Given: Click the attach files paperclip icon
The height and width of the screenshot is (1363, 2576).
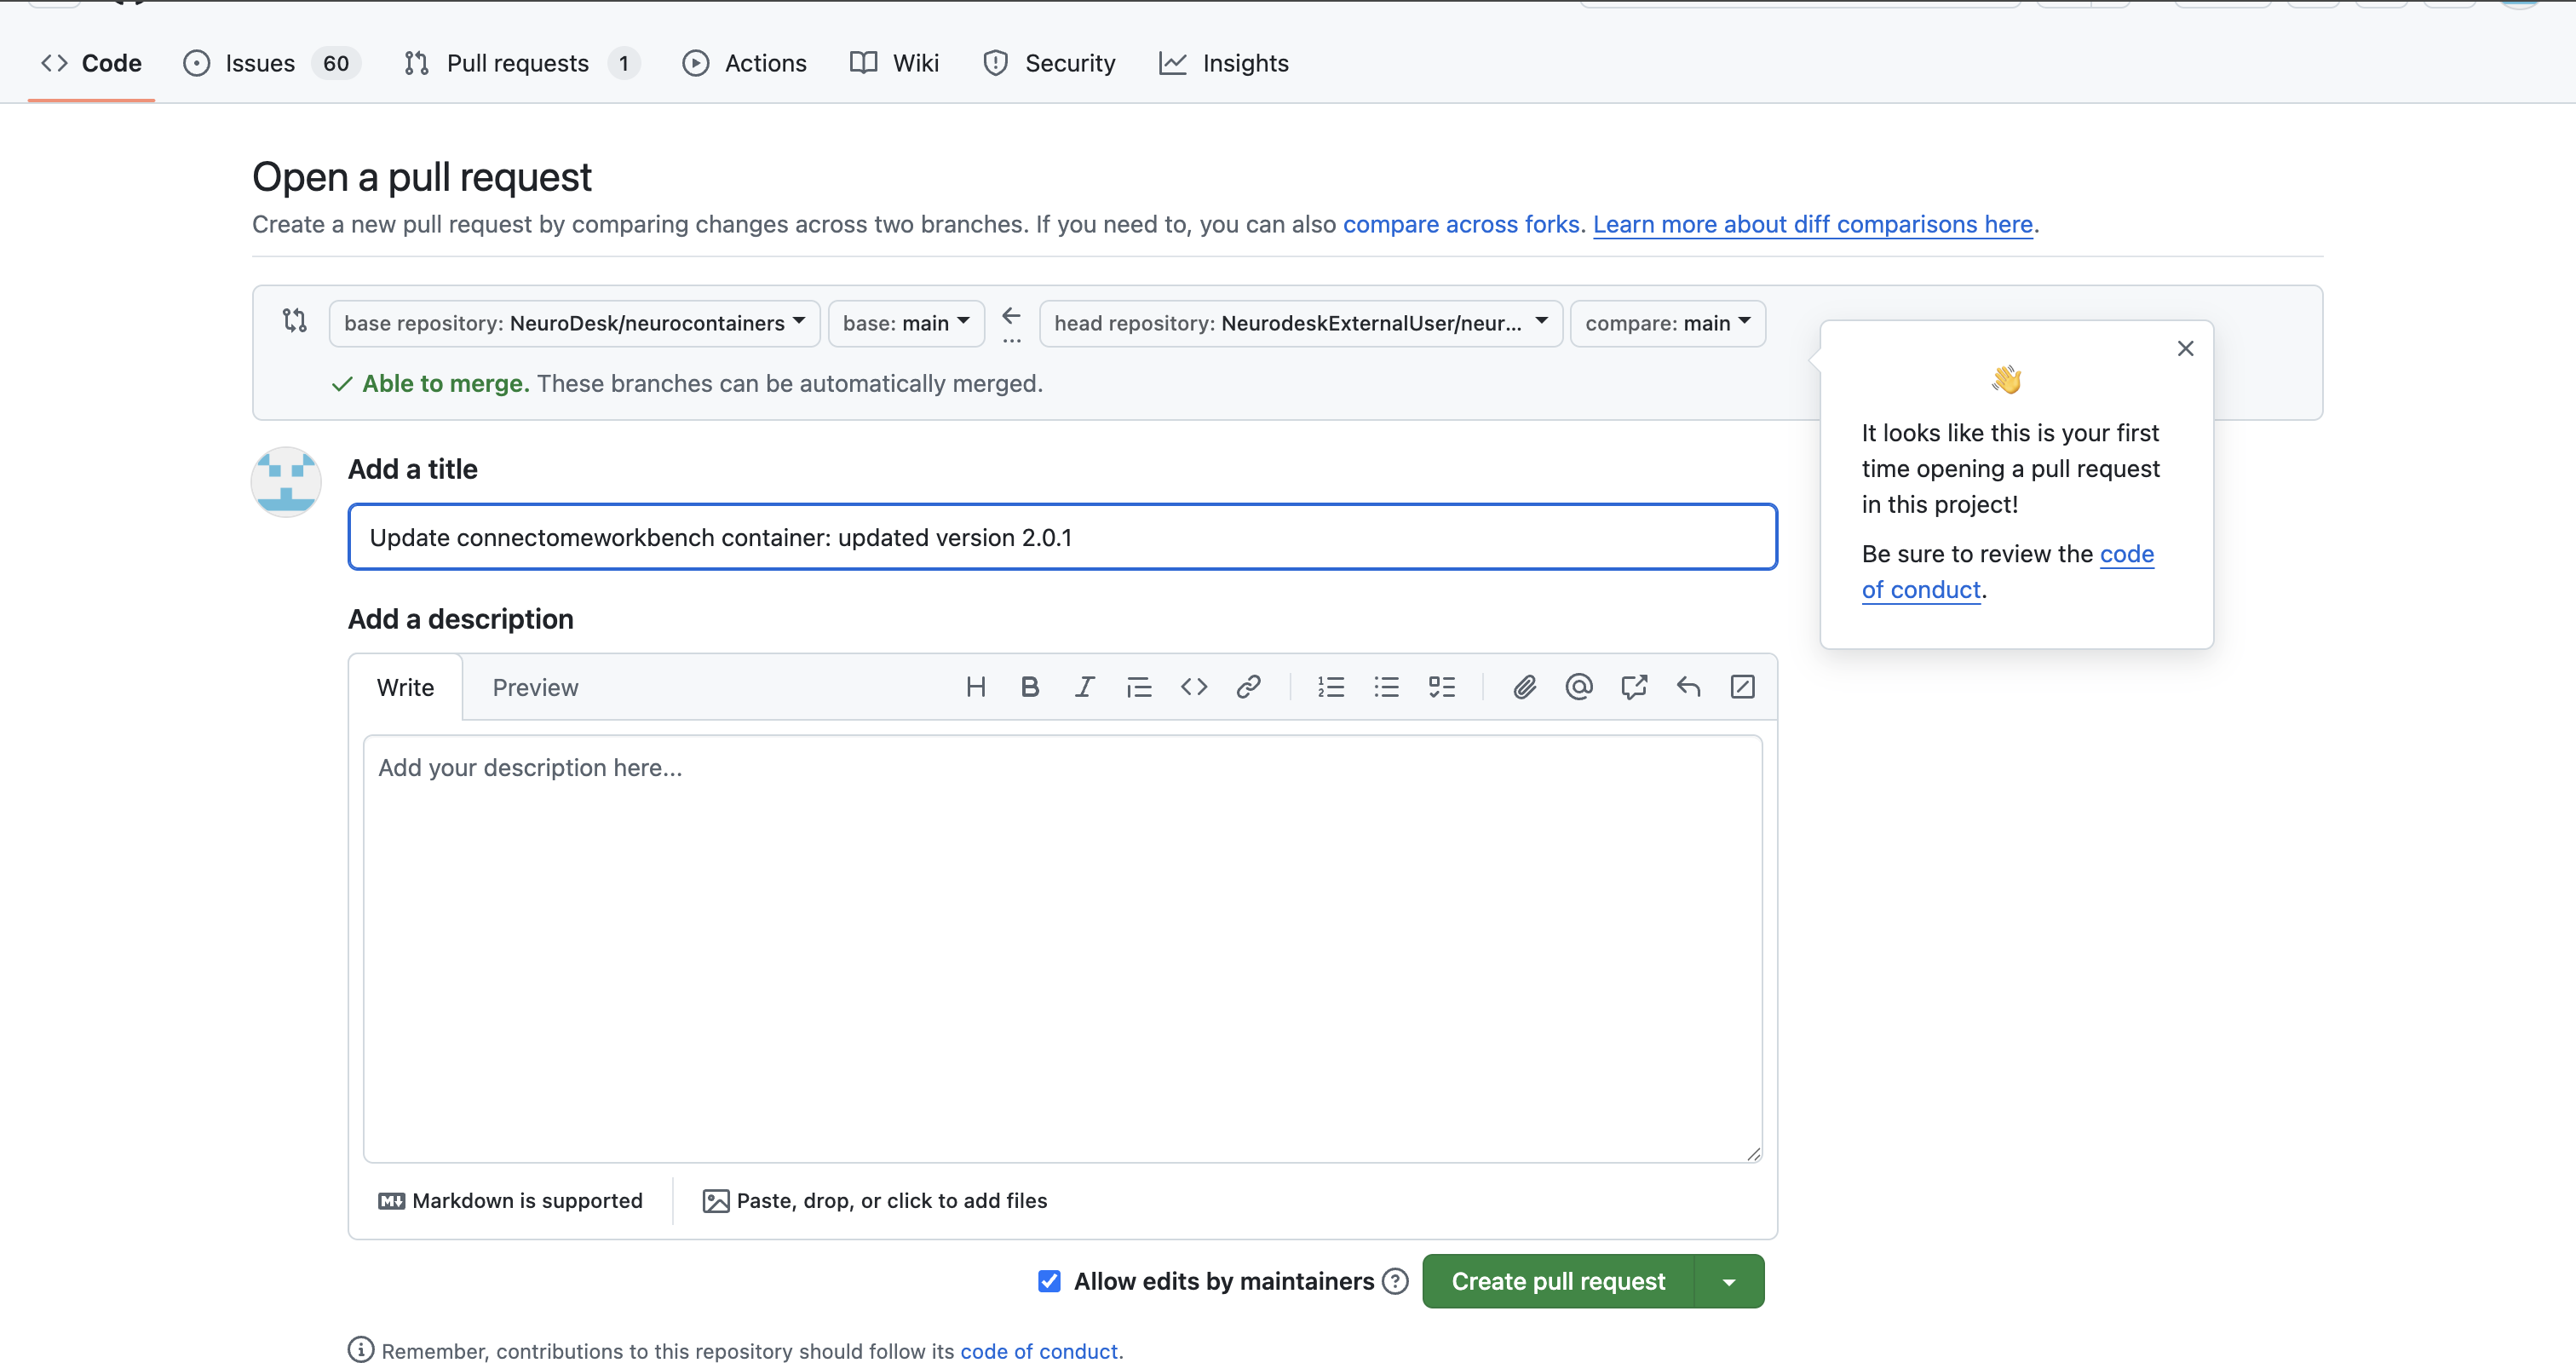Looking at the screenshot, I should (1524, 687).
